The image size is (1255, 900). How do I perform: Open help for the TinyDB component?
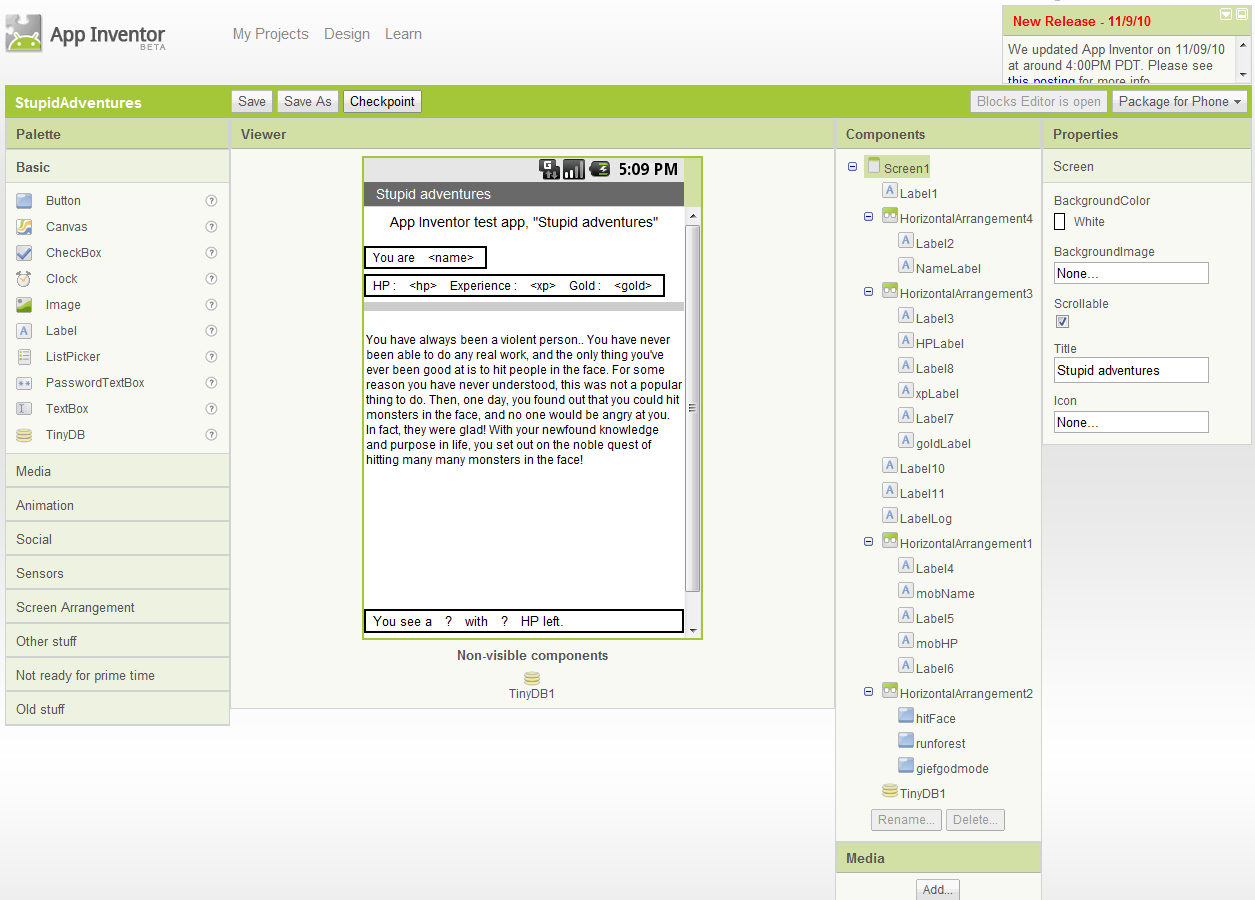tap(211, 435)
